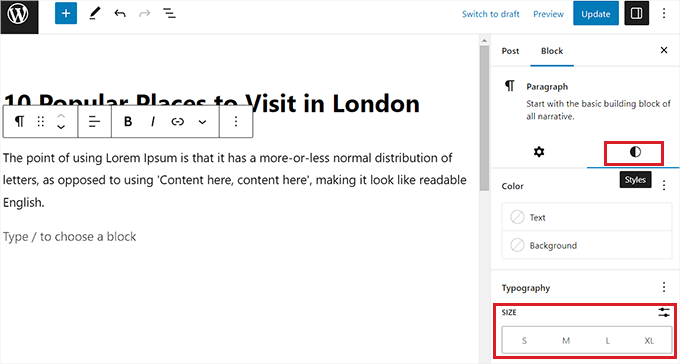The height and width of the screenshot is (364, 680).
Task: Open the block inserter plus button
Action: 66,13
